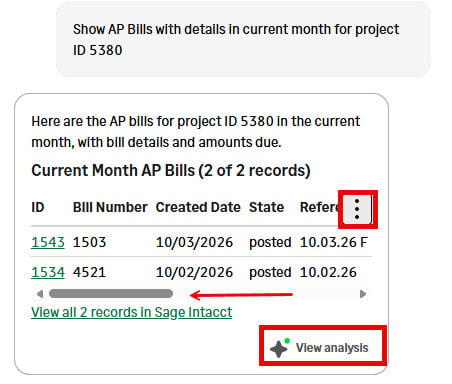This screenshot has height=384, width=452.
Task: Click the ID column header
Action: [x=38, y=207]
